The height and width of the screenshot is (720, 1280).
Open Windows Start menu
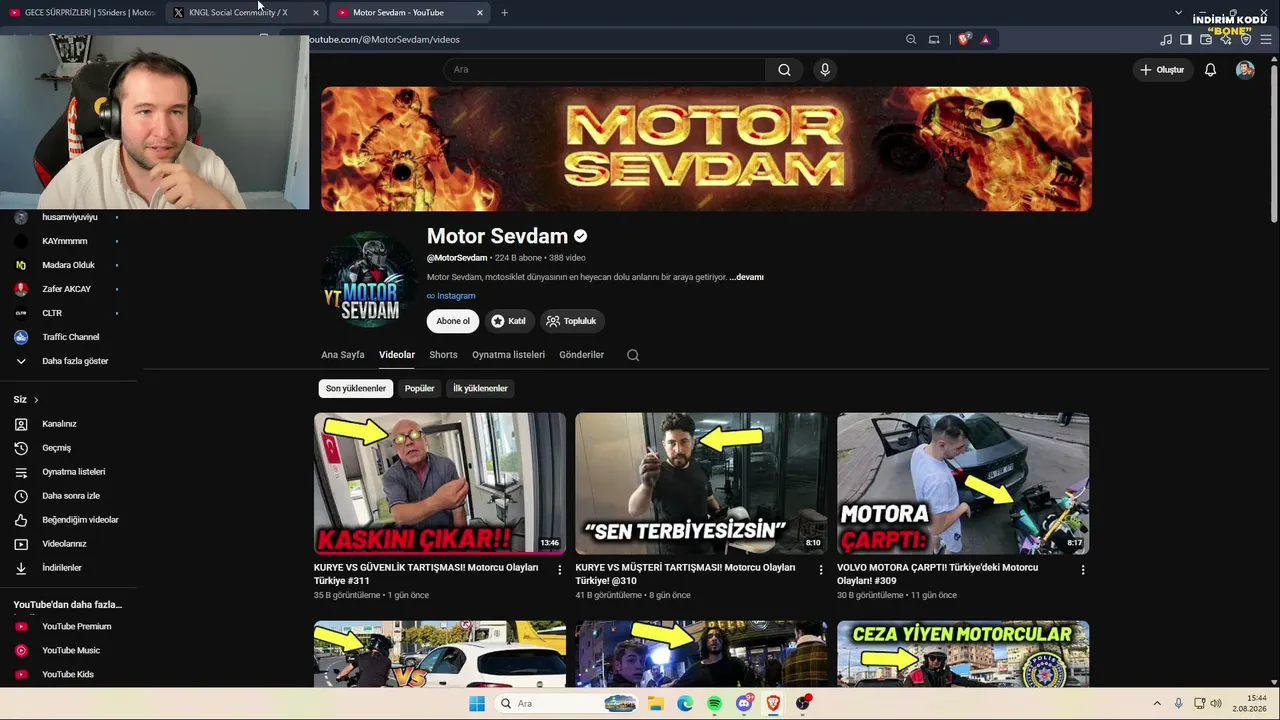click(476, 704)
